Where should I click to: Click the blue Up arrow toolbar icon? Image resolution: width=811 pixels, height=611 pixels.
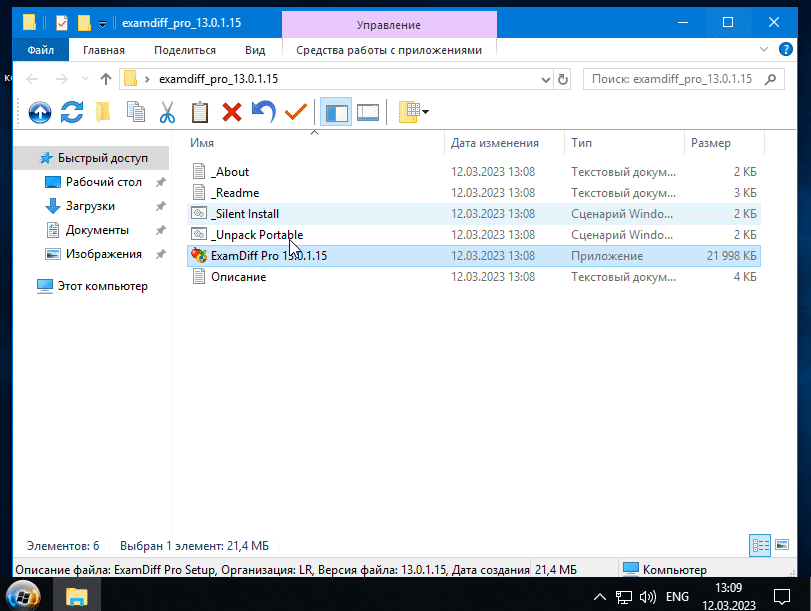40,112
